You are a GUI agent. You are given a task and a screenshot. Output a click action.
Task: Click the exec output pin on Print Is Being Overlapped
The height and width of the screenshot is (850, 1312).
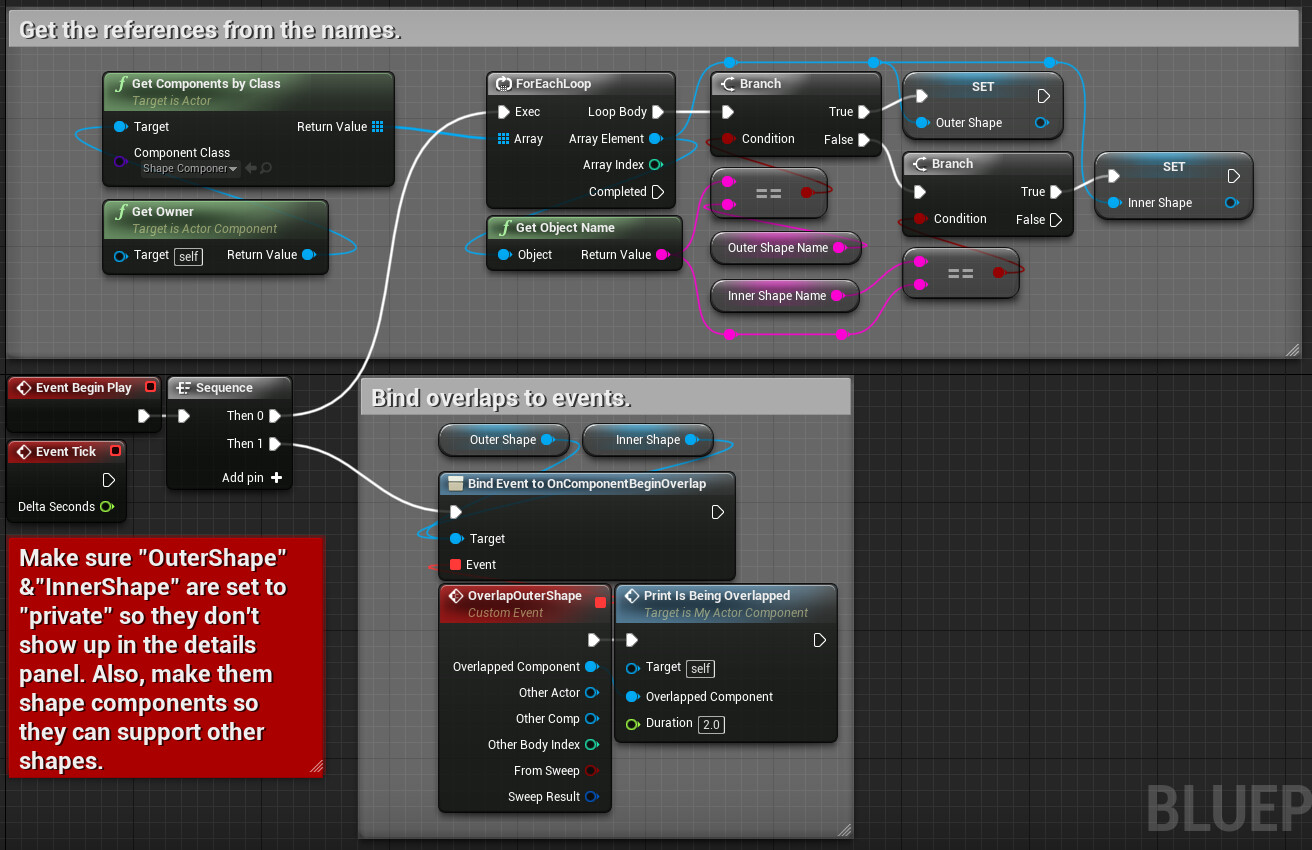pyautogui.click(x=820, y=640)
